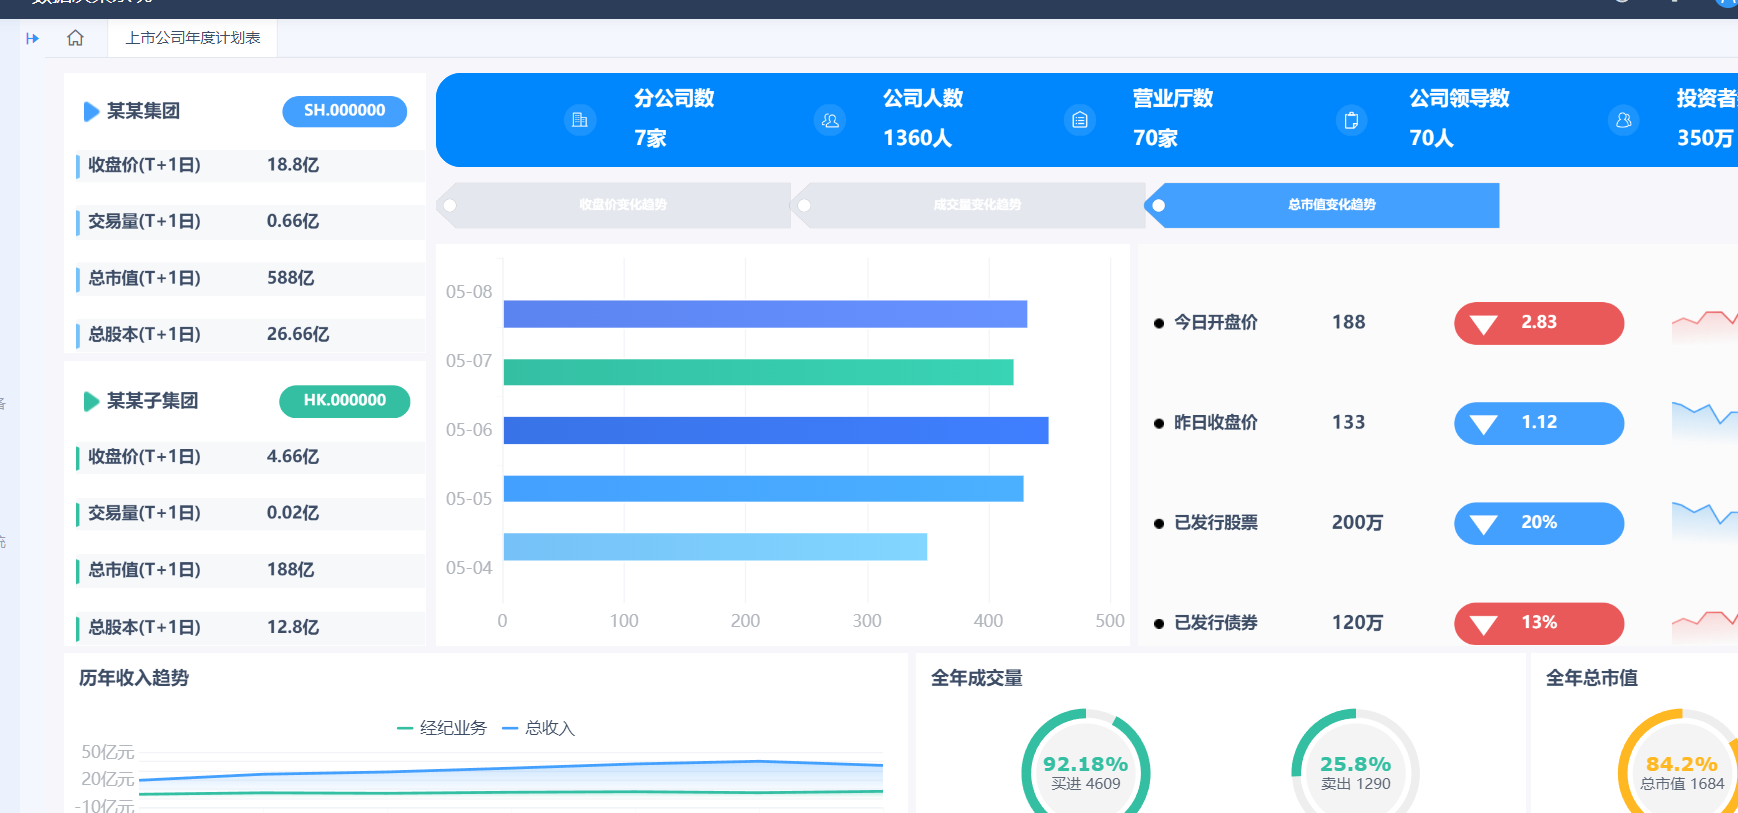Click the 4.66亿 closing price value
Screen dimensions: 1738x813
click(x=293, y=457)
